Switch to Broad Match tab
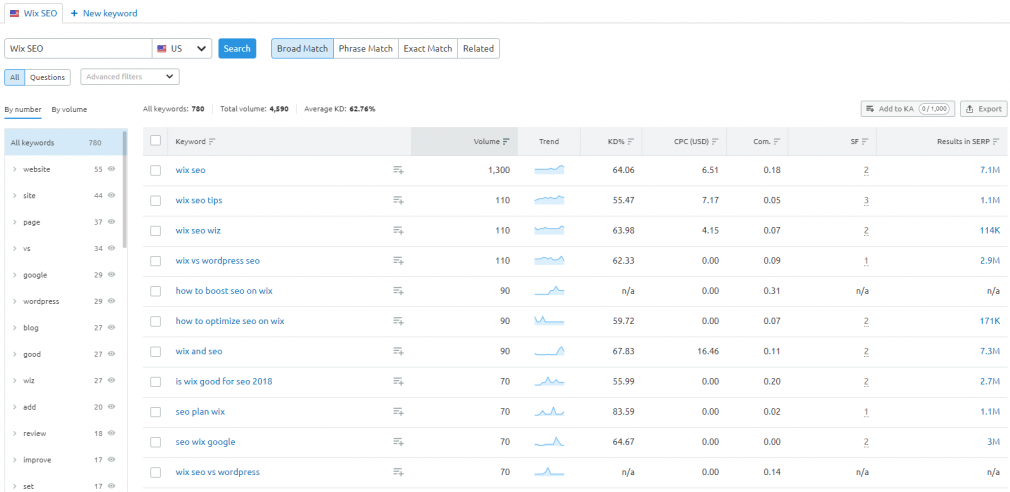1010x492 pixels. point(302,48)
